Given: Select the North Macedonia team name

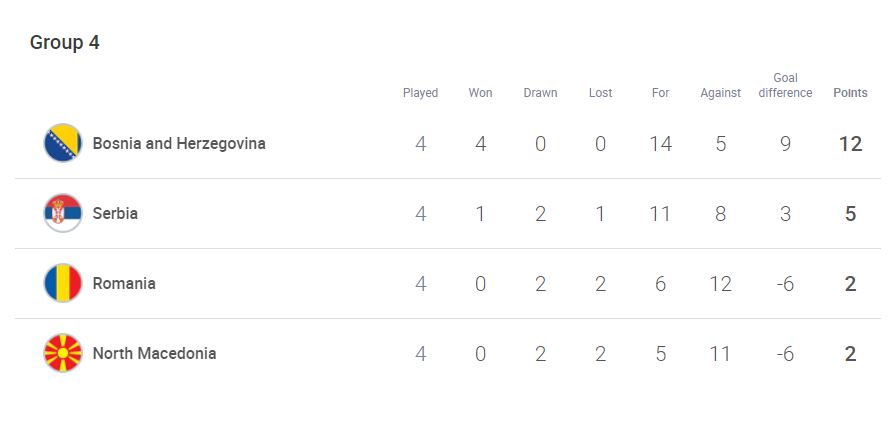Looking at the screenshot, I should point(154,353).
